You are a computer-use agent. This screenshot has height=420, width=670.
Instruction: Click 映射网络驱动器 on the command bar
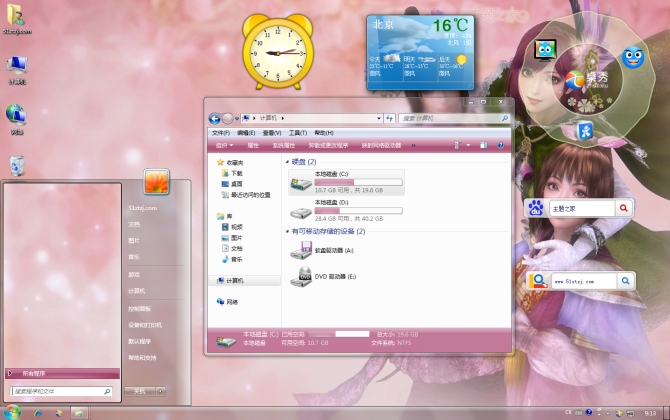[381, 146]
